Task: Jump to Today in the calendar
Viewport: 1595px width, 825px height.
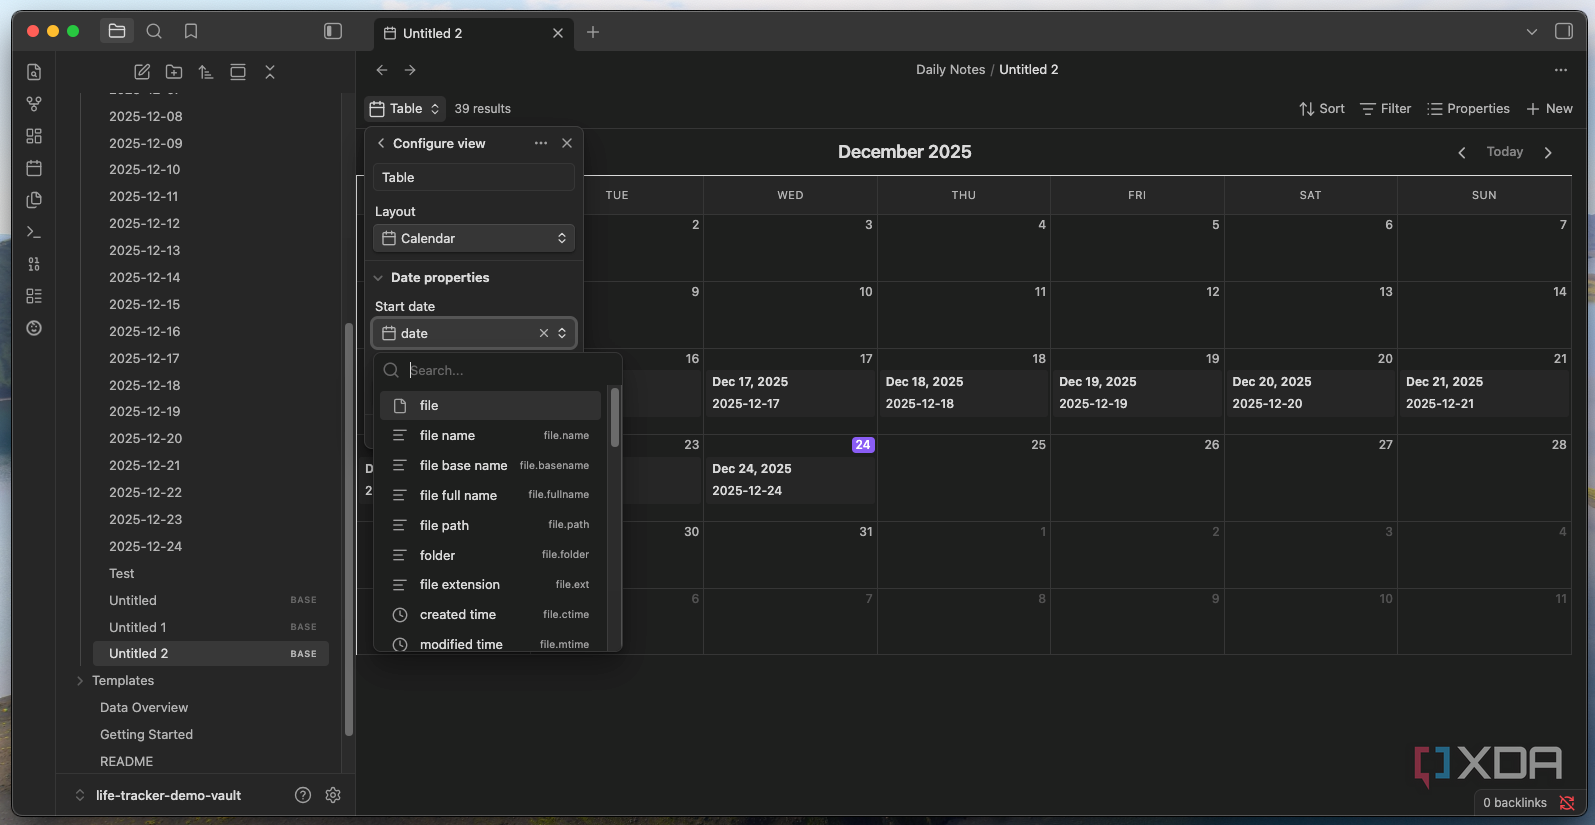Action: tap(1505, 151)
